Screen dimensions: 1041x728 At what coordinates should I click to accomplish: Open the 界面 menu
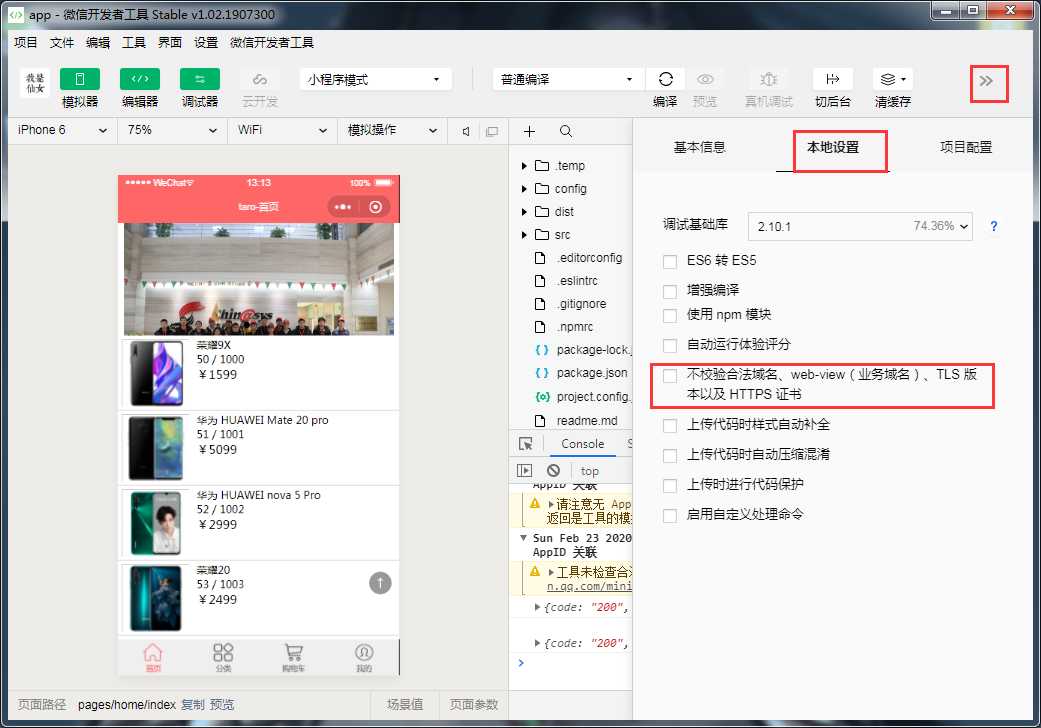pos(169,42)
